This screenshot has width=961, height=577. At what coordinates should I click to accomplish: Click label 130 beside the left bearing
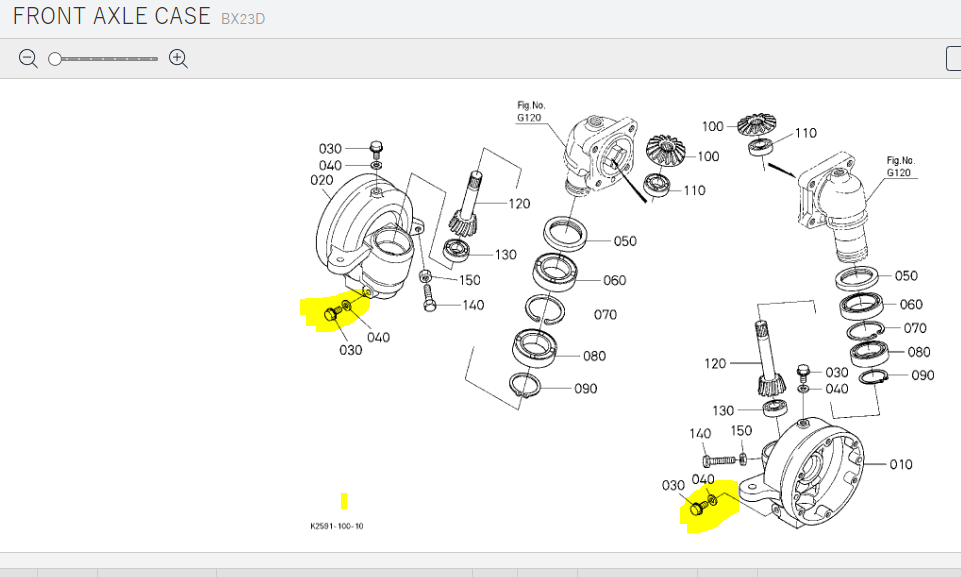coord(505,255)
